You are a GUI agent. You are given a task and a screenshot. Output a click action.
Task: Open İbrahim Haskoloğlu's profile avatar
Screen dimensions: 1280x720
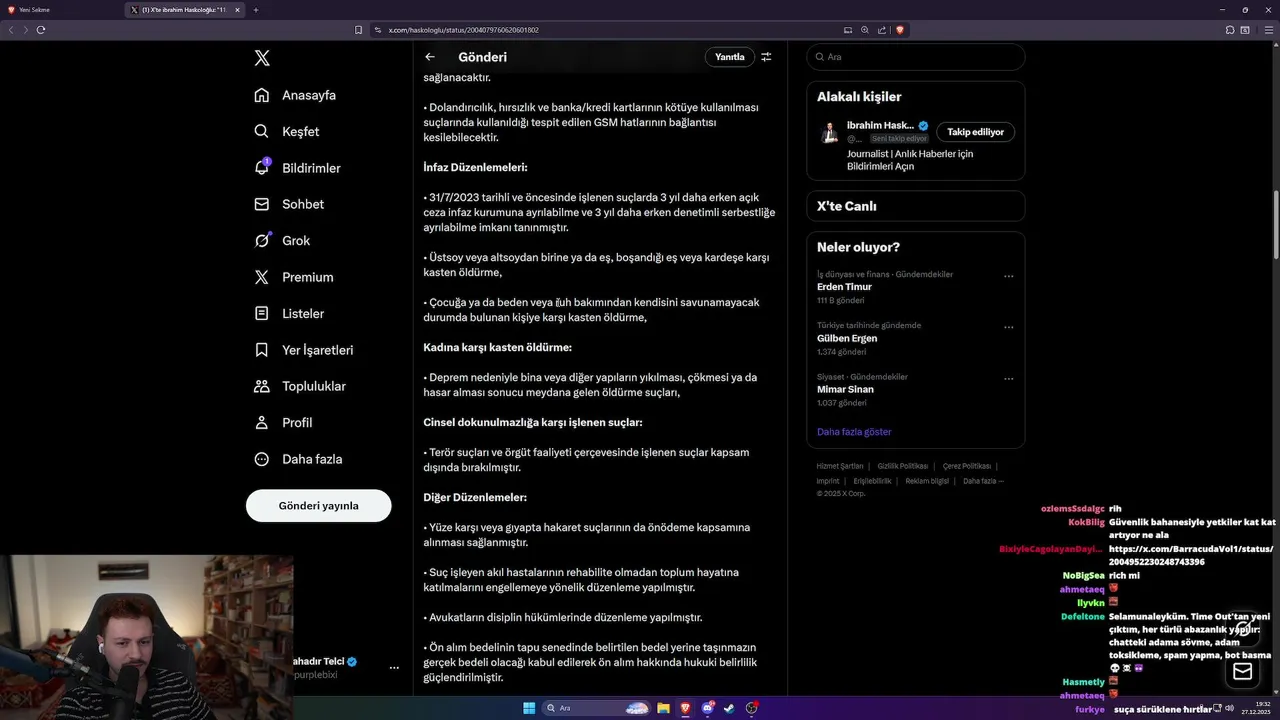pos(829,132)
